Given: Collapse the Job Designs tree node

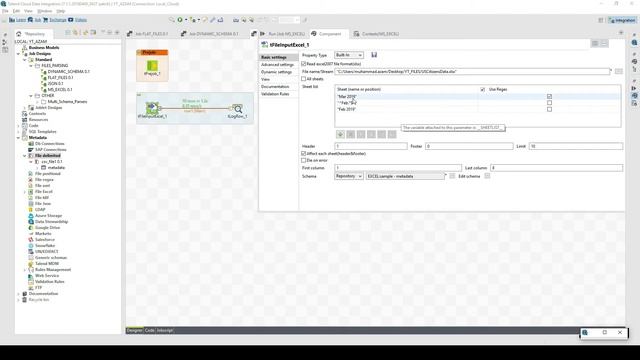Looking at the screenshot, I should [18, 54].
